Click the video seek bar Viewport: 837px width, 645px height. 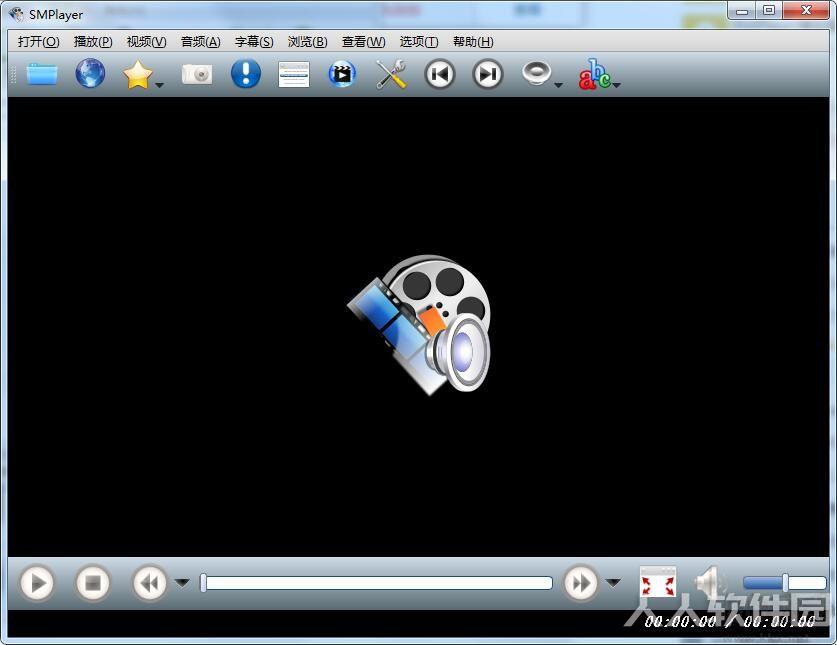(376, 583)
